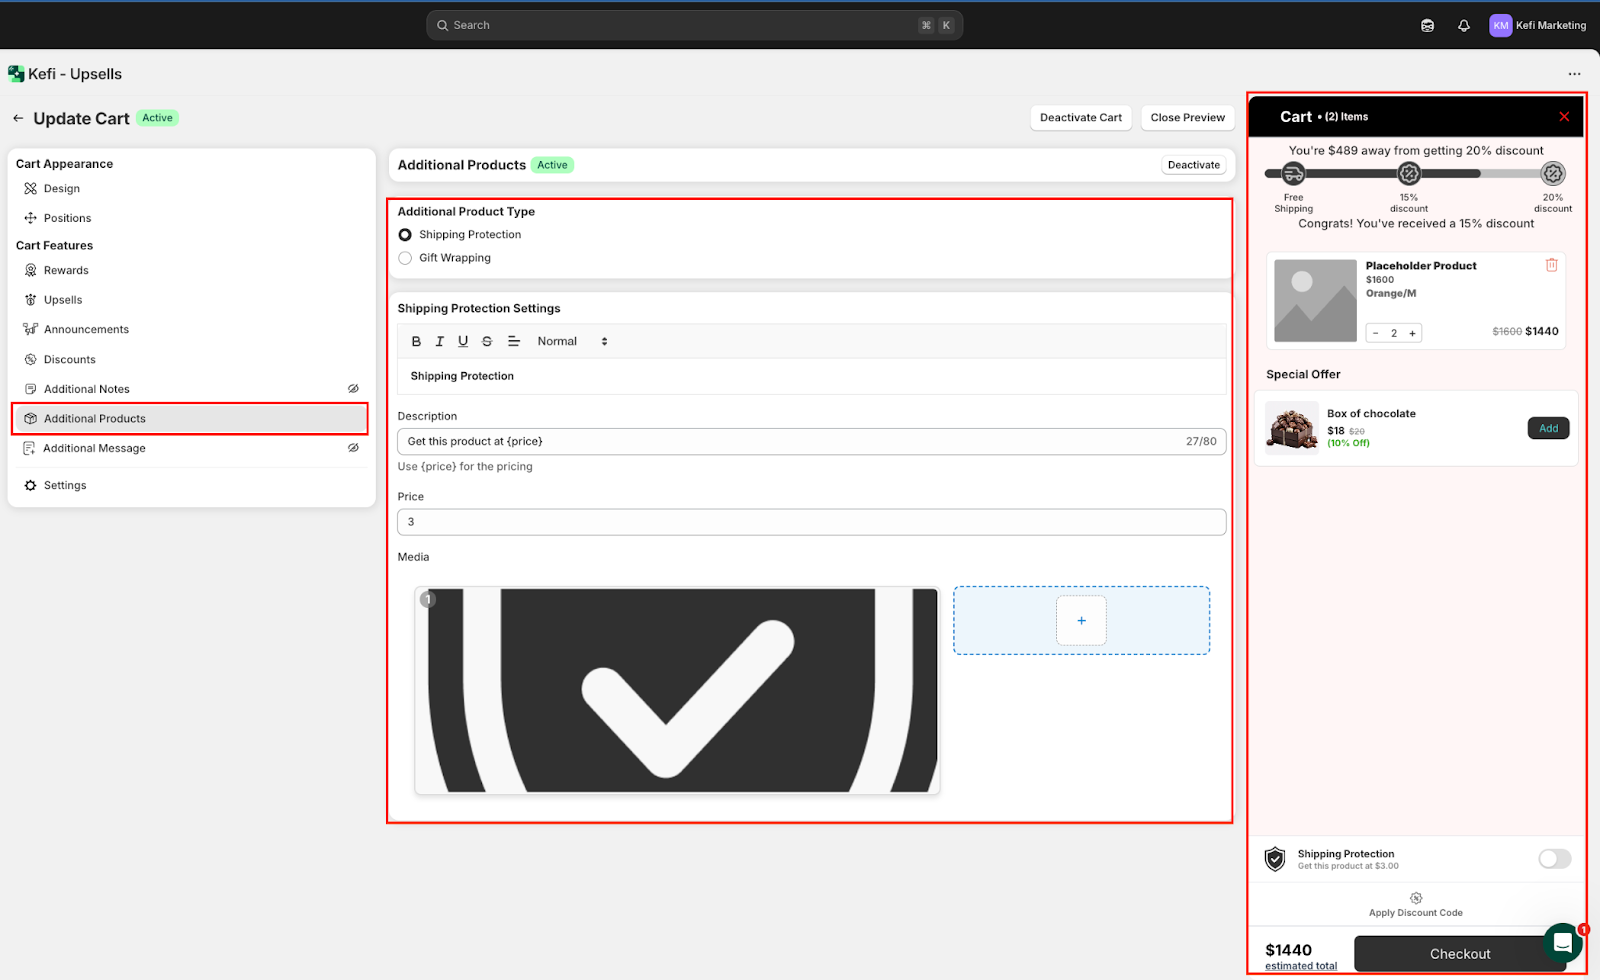Toggle visibility of Additional Notes
The height and width of the screenshot is (980, 1600).
(x=353, y=389)
